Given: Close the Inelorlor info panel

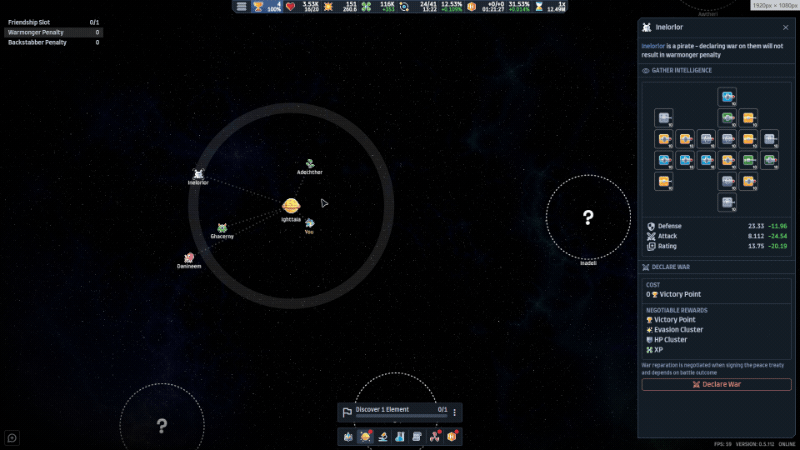Looking at the screenshot, I should (785, 28).
